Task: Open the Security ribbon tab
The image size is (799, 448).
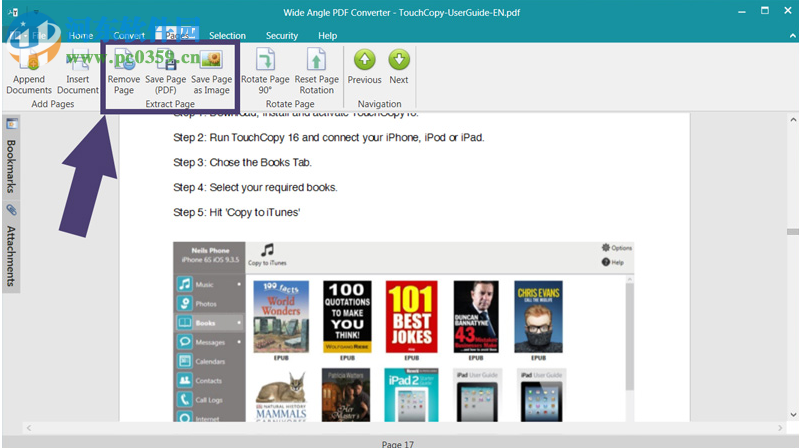Action: pyautogui.click(x=282, y=36)
